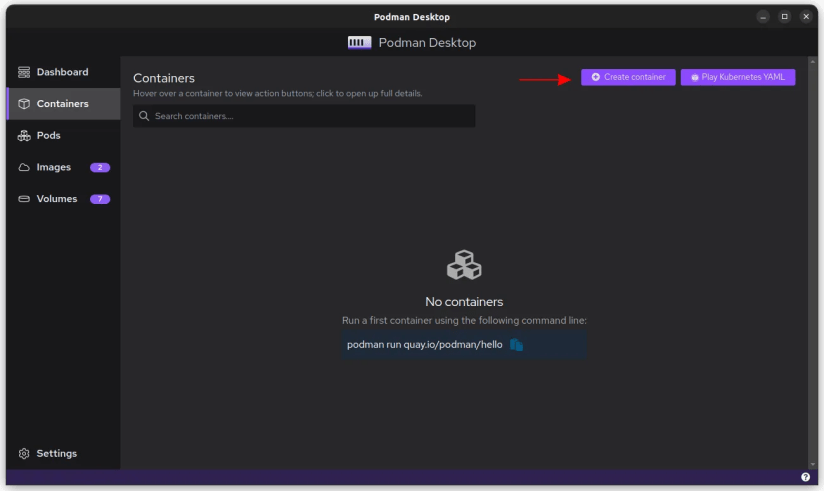Open help via question mark icon
The image size is (824, 491).
click(x=805, y=477)
